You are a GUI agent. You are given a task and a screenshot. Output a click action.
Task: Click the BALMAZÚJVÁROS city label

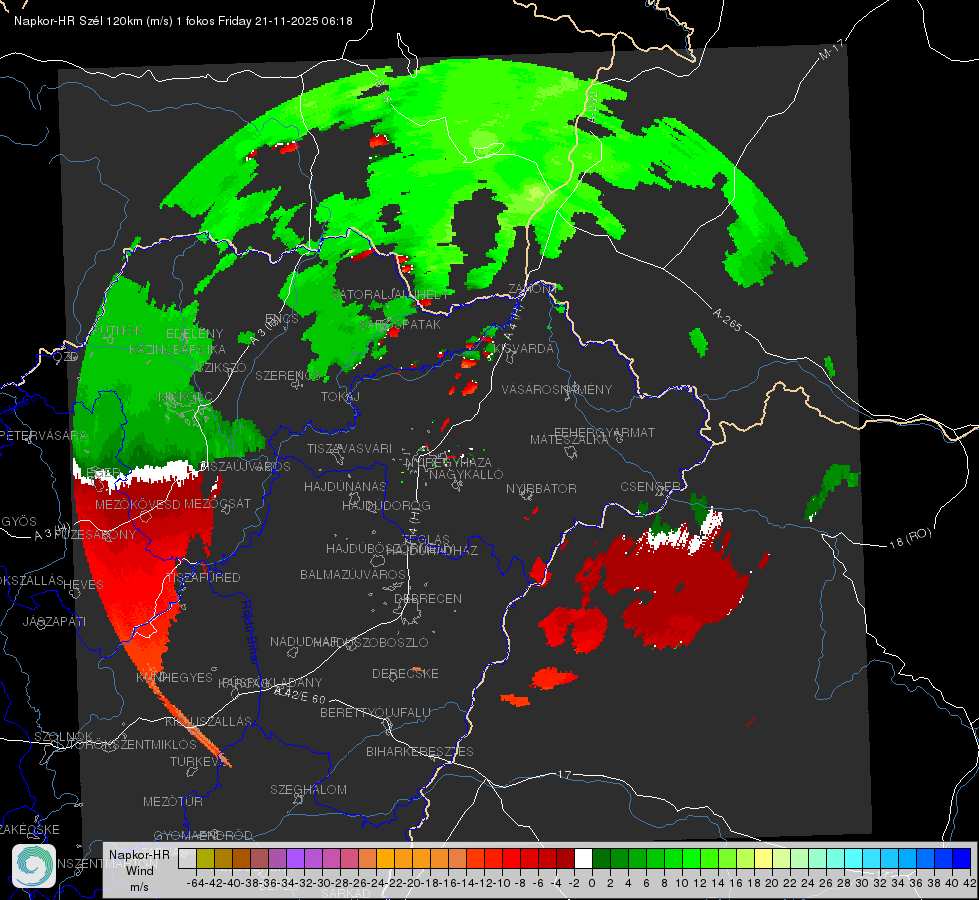353,574
